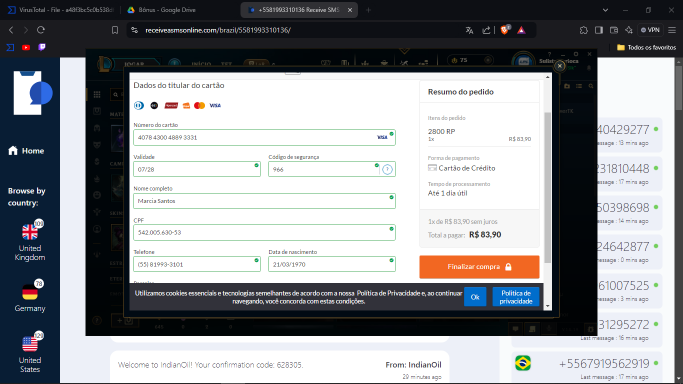Toggle the VPN button in toolbar
The width and height of the screenshot is (683, 384).
click(649, 30)
